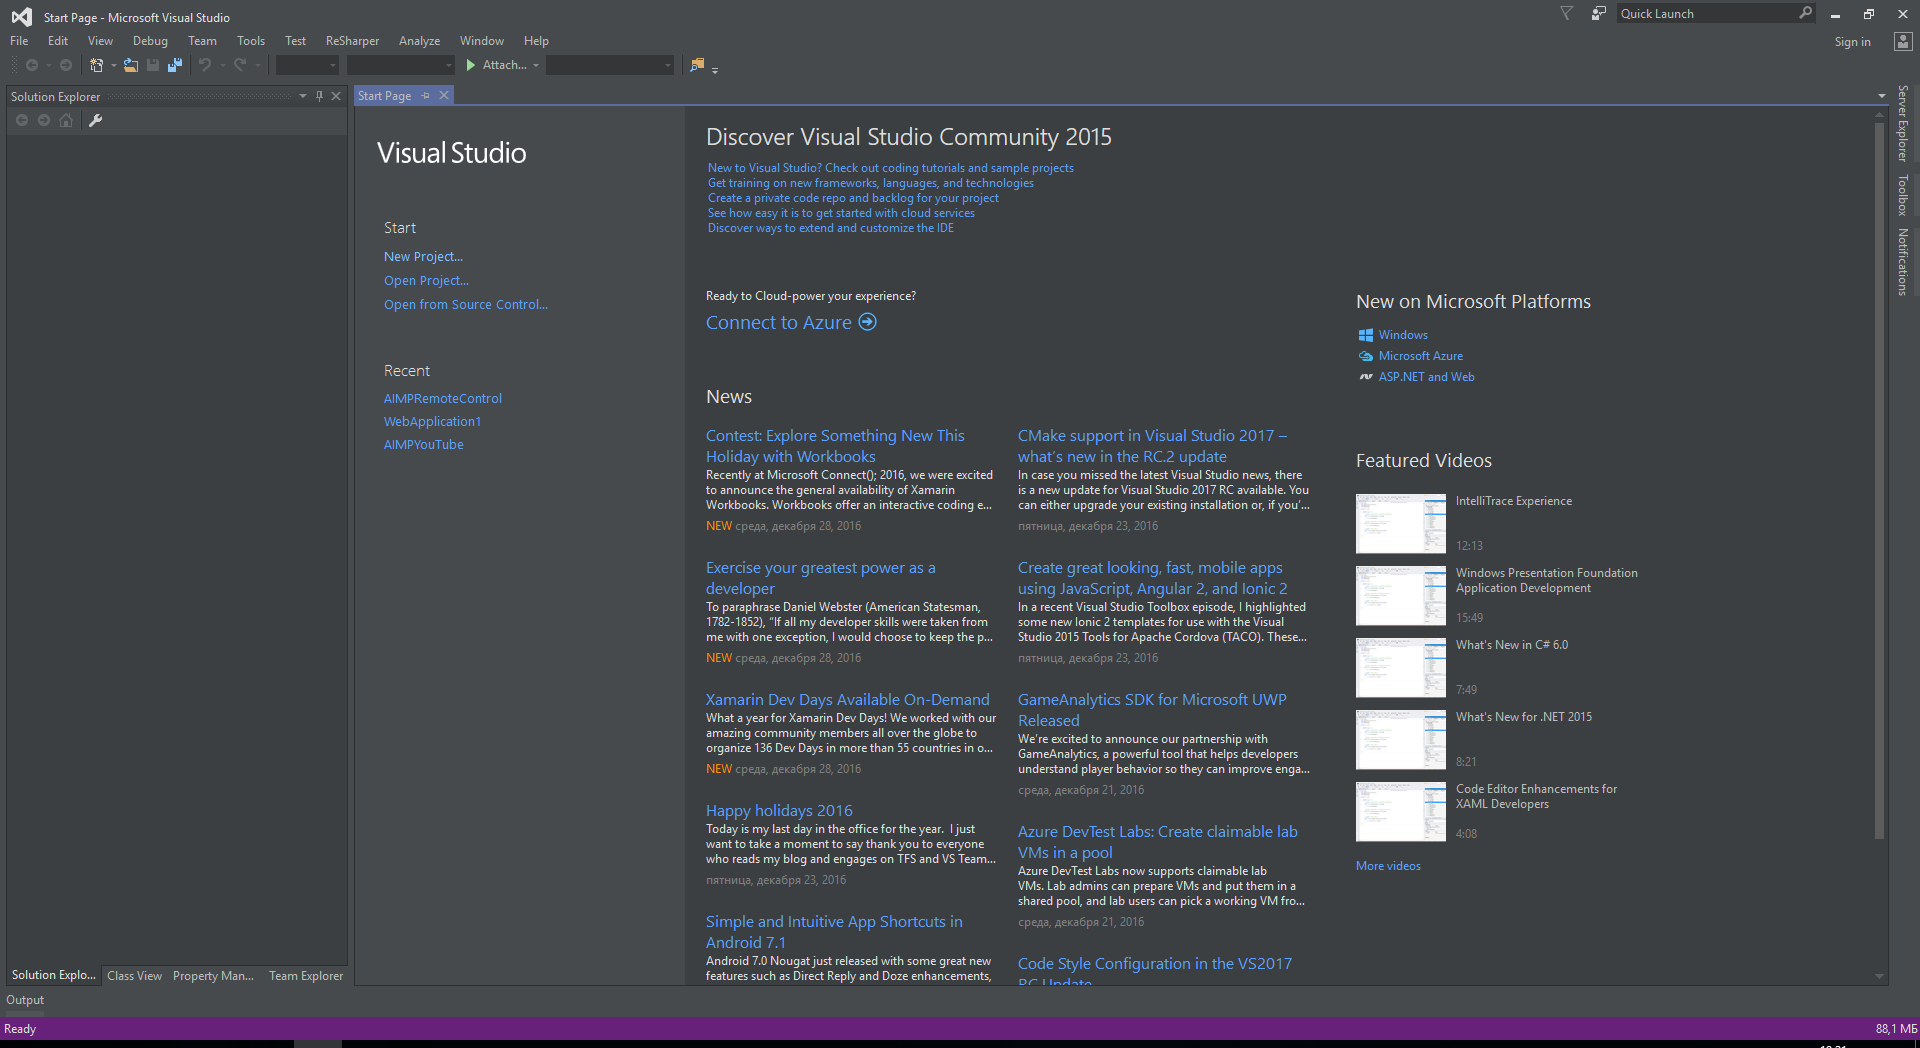Close the Start Page tab
This screenshot has height=1048, width=1920.
[444, 95]
